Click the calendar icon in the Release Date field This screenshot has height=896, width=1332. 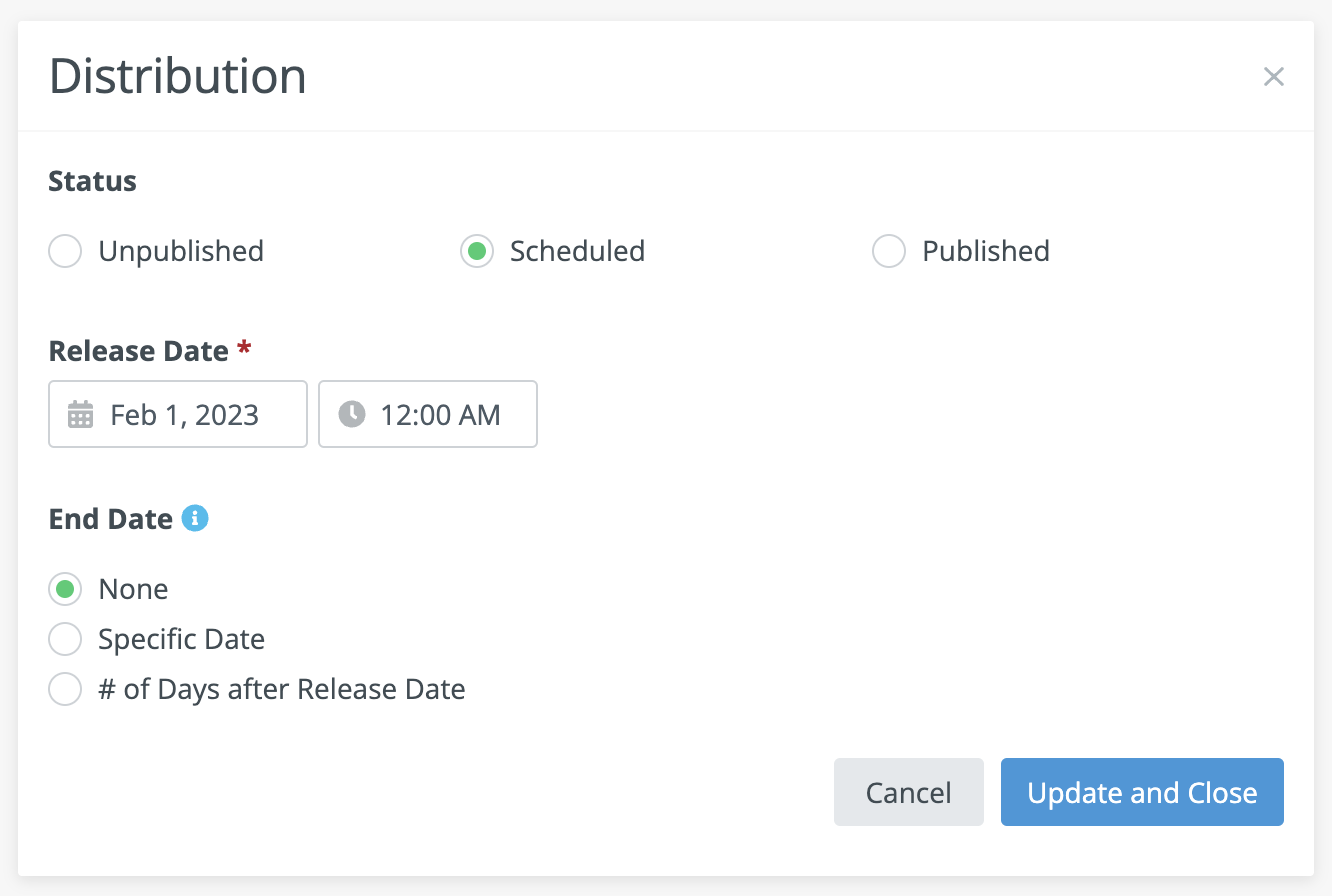point(80,414)
